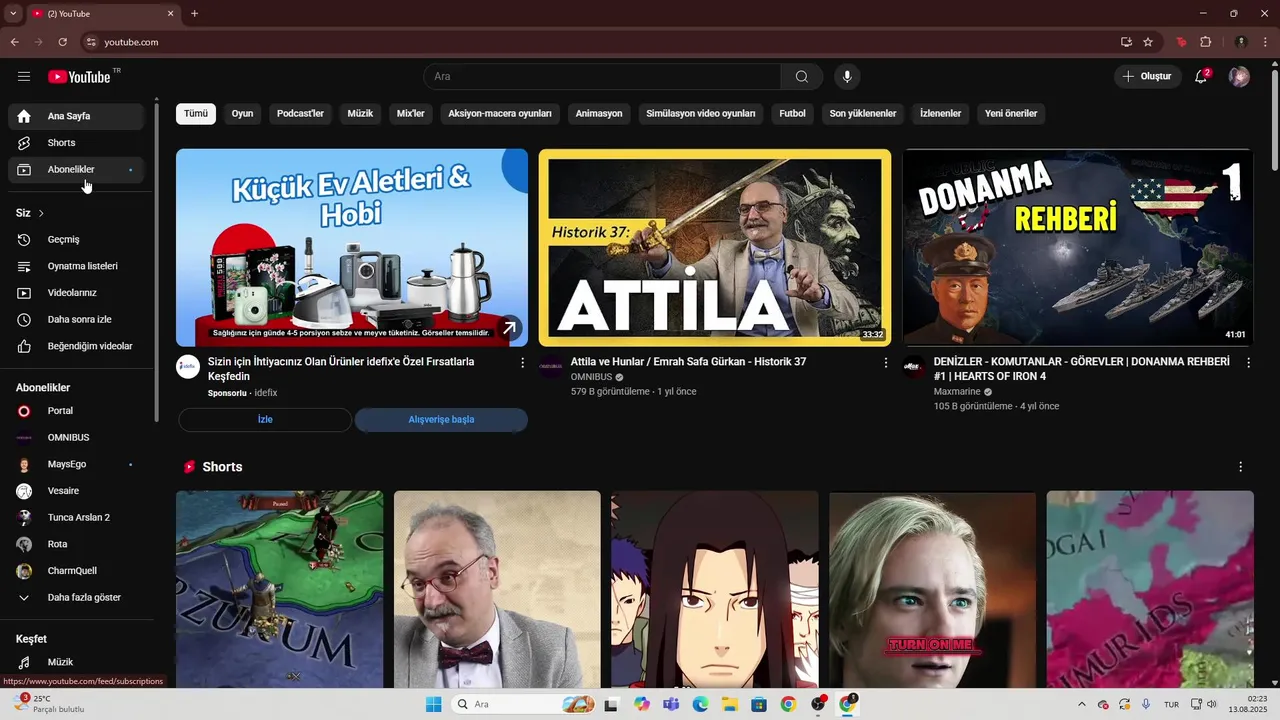Image resolution: width=1280 pixels, height=720 pixels.
Task: Open Abonelikler feed in sidebar
Action: click(x=76, y=170)
